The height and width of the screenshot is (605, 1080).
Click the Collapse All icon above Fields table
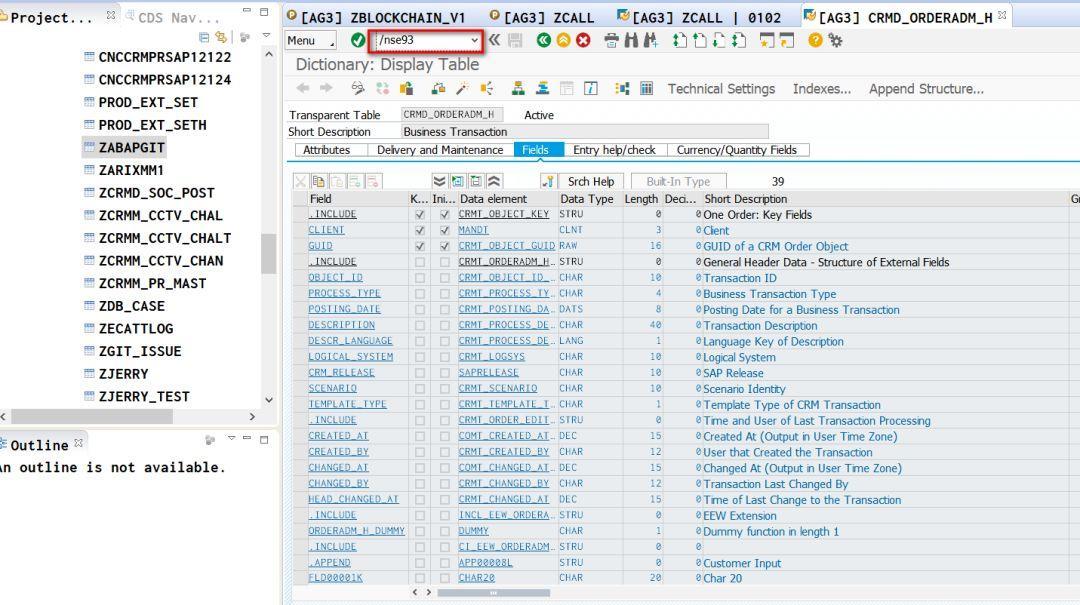click(x=494, y=181)
